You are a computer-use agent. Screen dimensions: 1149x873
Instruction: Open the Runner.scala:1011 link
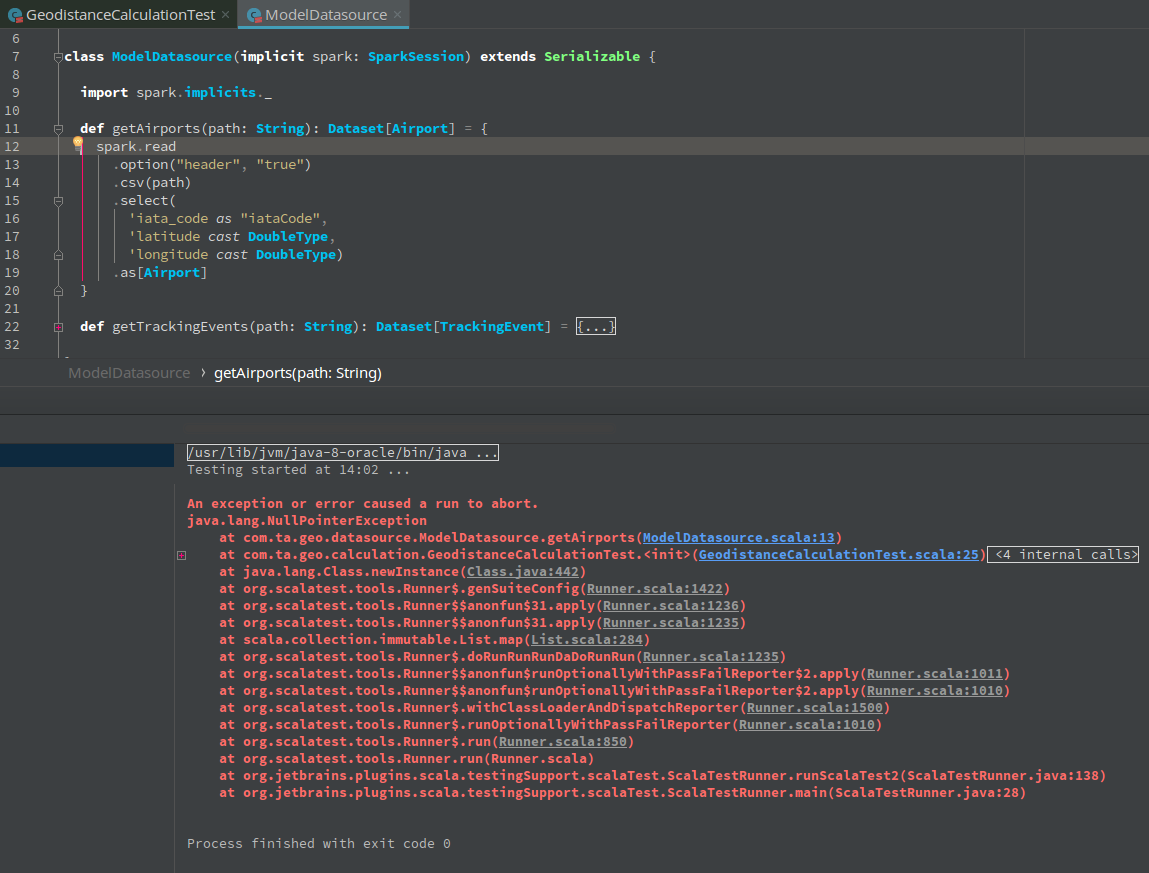(934, 673)
